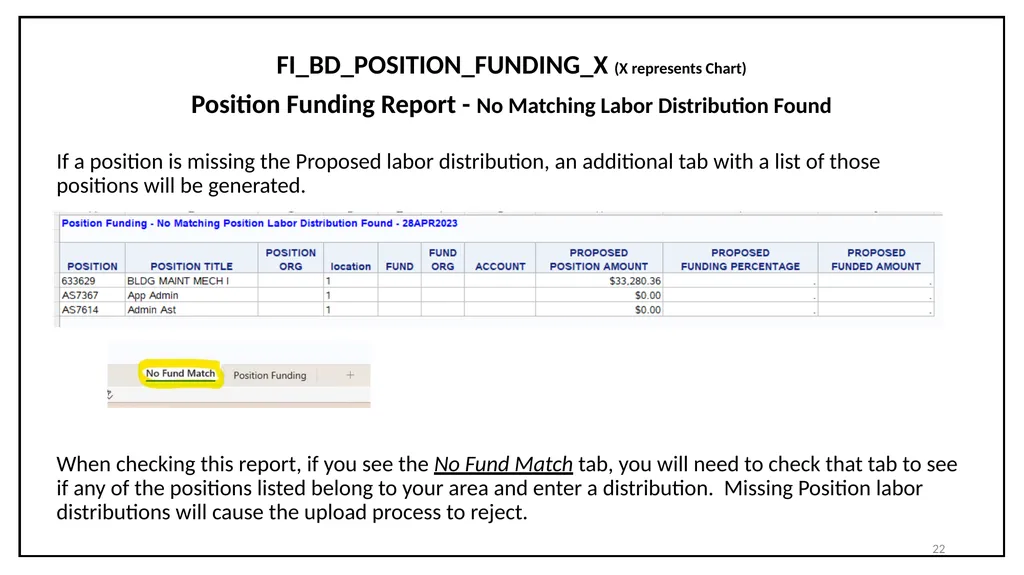This screenshot has height=575, width=1024.
Task: Click the FUND column header
Action: pos(400,259)
